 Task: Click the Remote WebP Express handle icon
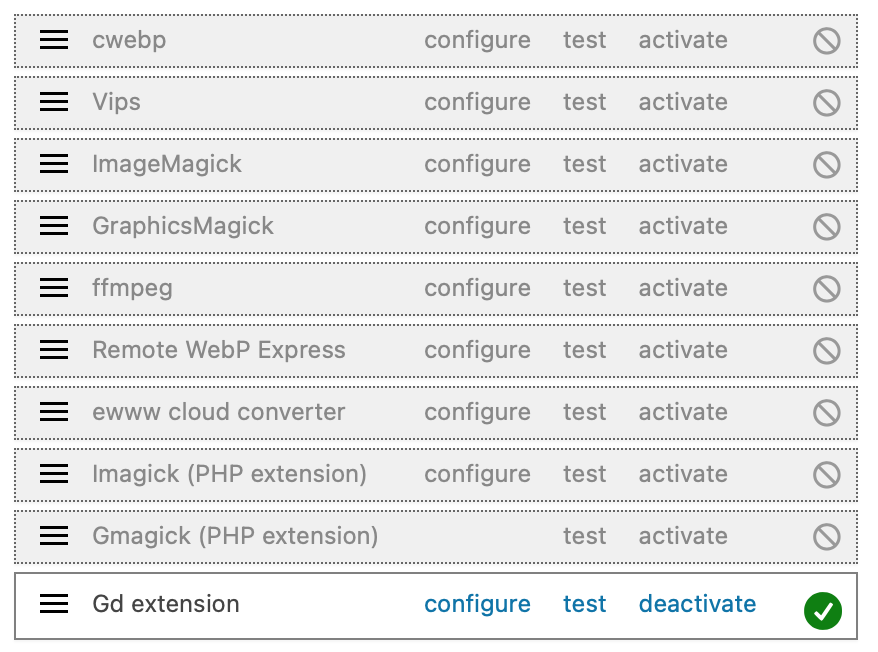54,350
